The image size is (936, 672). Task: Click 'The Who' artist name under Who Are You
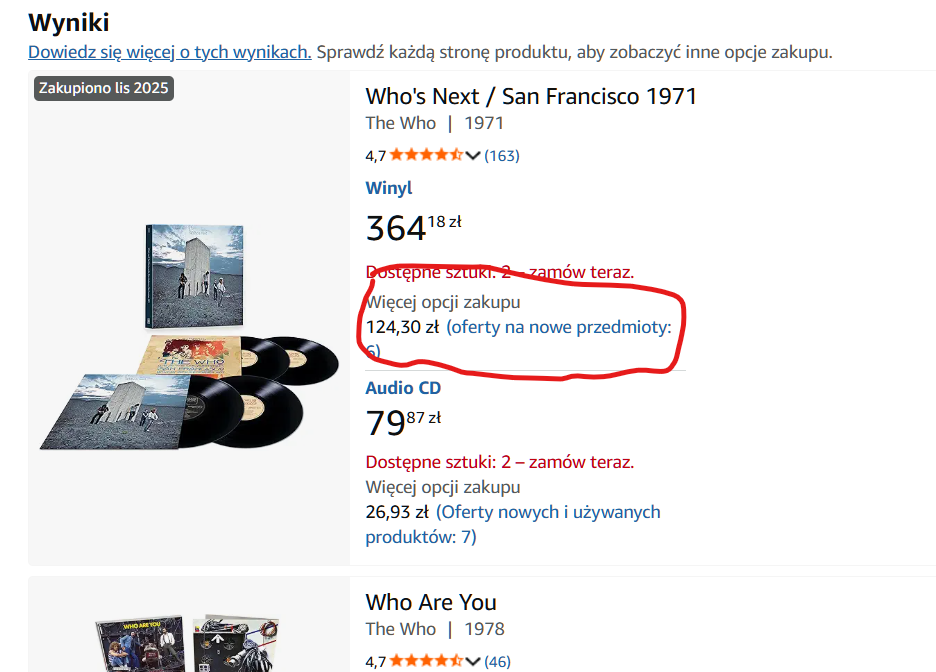(400, 629)
